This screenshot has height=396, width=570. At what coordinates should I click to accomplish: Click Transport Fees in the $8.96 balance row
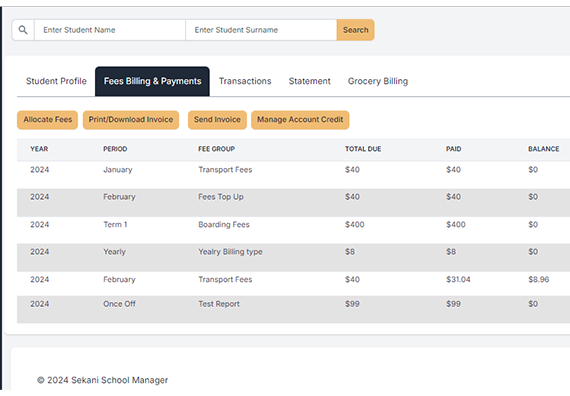pos(225,280)
